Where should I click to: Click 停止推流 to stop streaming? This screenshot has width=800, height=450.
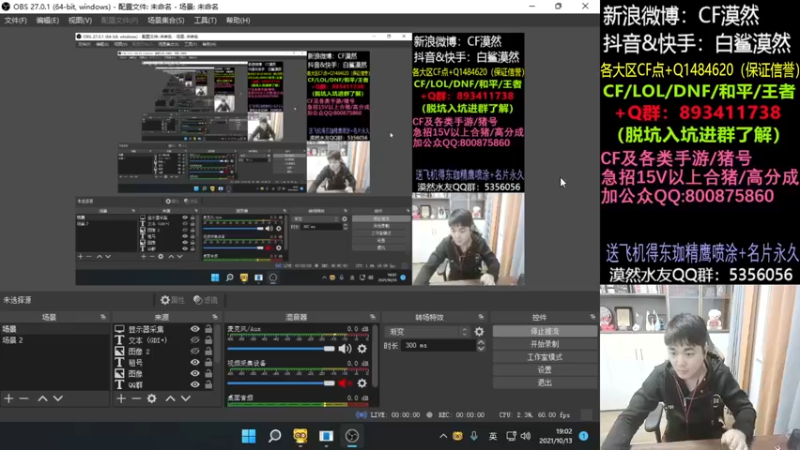click(544, 332)
